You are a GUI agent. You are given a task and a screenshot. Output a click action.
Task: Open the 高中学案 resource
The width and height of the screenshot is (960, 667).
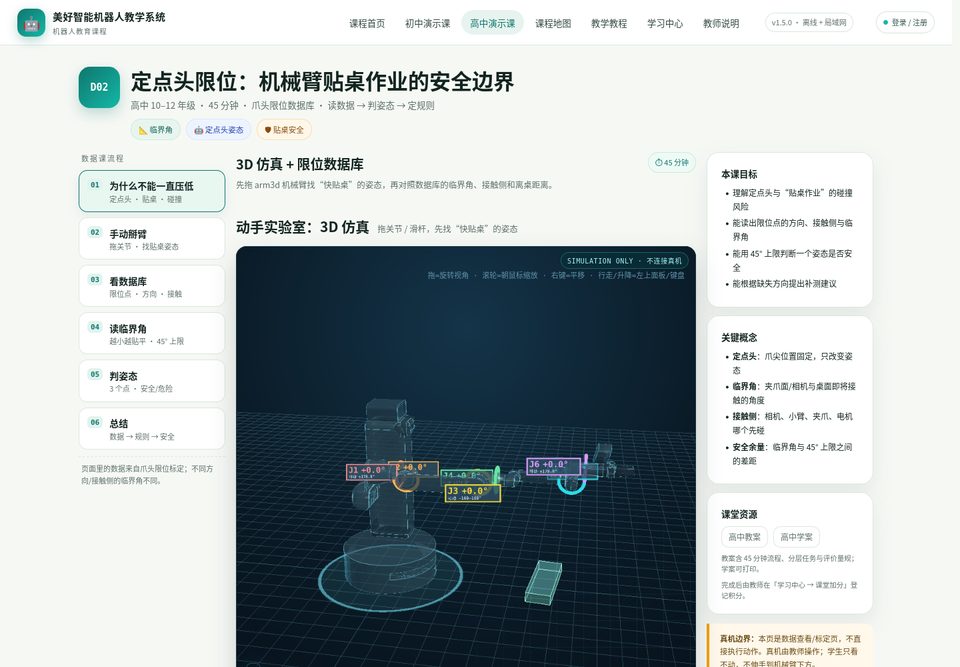[x=796, y=537]
